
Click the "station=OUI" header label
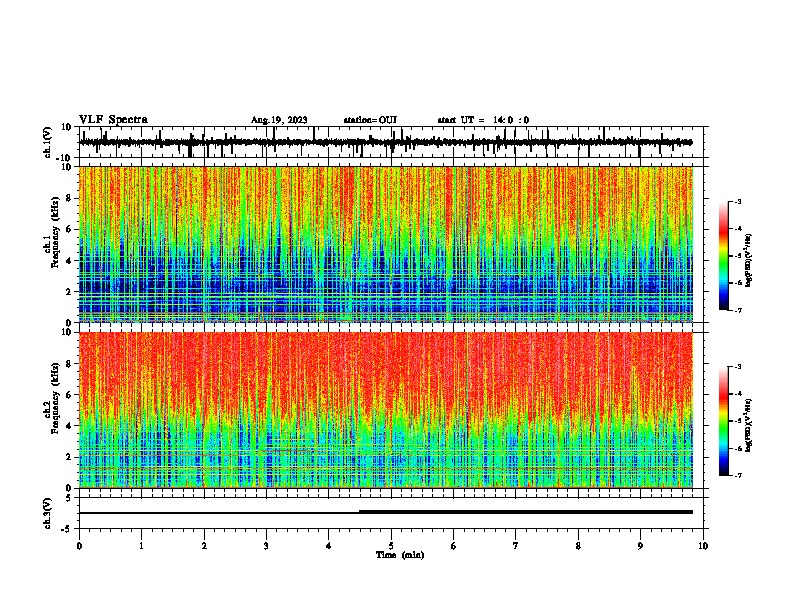pyautogui.click(x=370, y=120)
